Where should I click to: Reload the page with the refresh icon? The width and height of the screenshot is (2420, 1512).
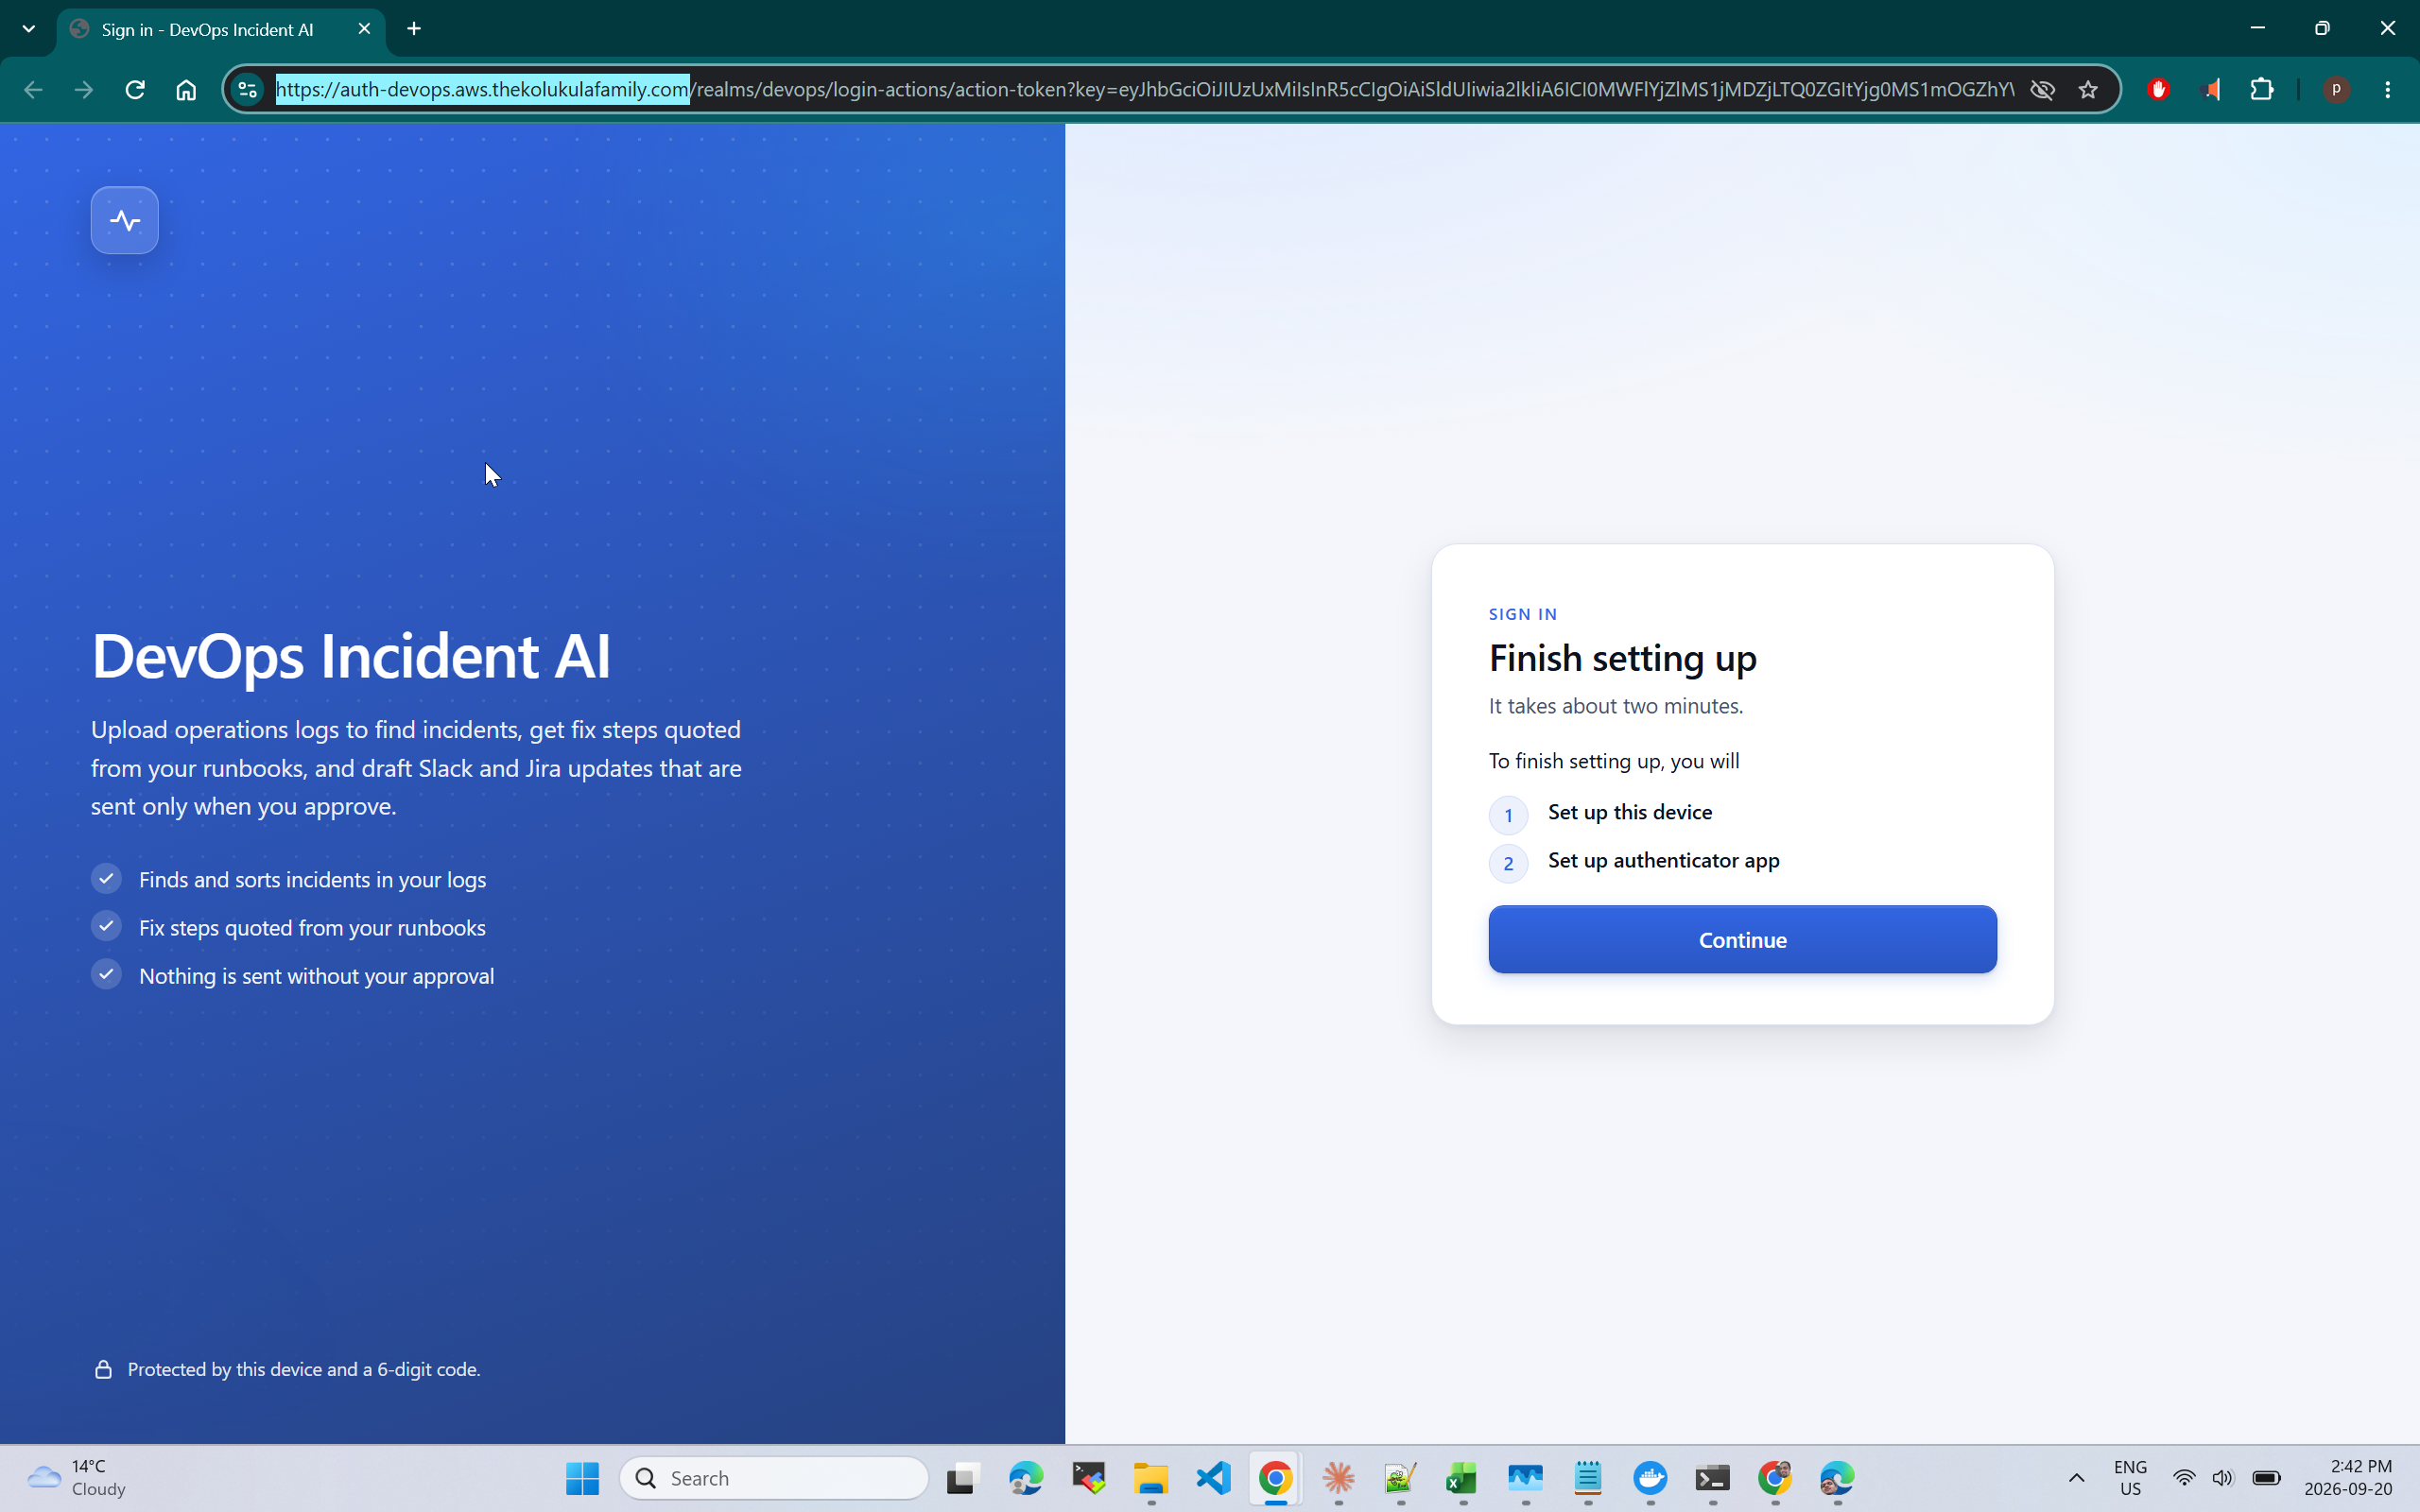pos(135,89)
